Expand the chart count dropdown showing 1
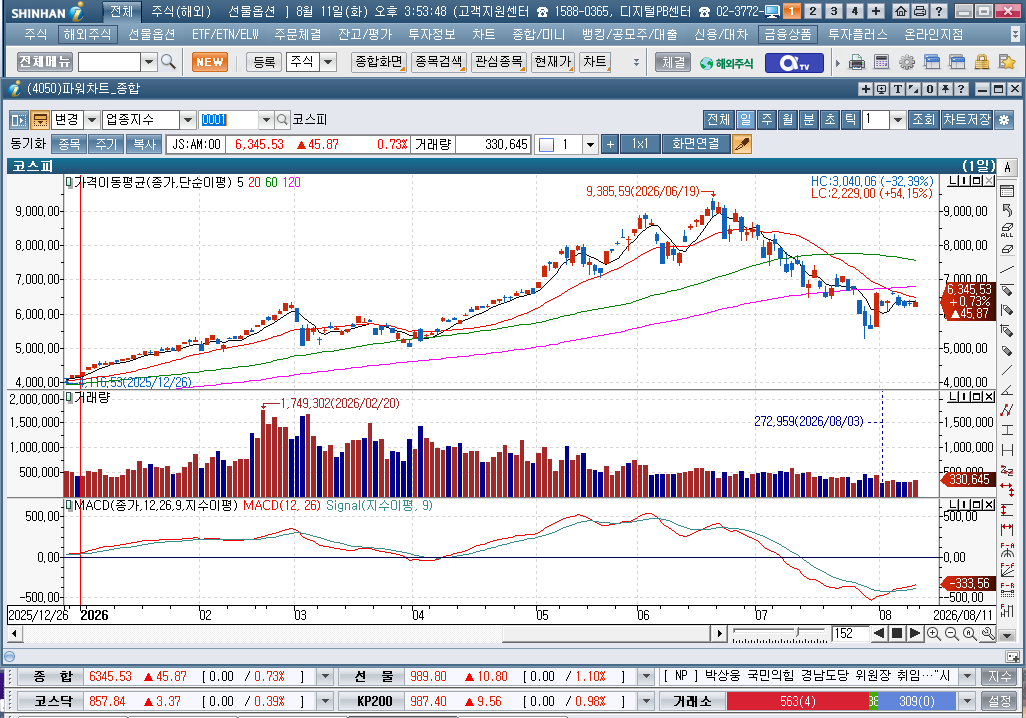The height and width of the screenshot is (718, 1026). point(591,144)
